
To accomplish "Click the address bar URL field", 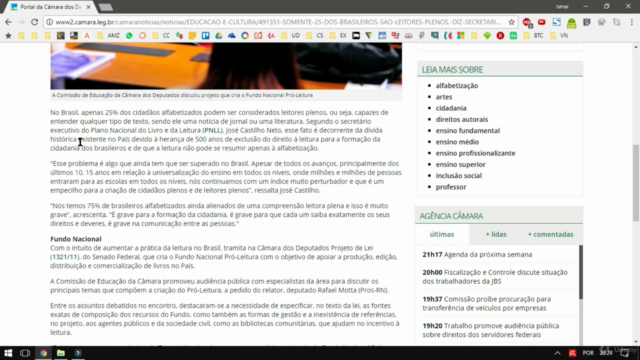I will (278, 22).
